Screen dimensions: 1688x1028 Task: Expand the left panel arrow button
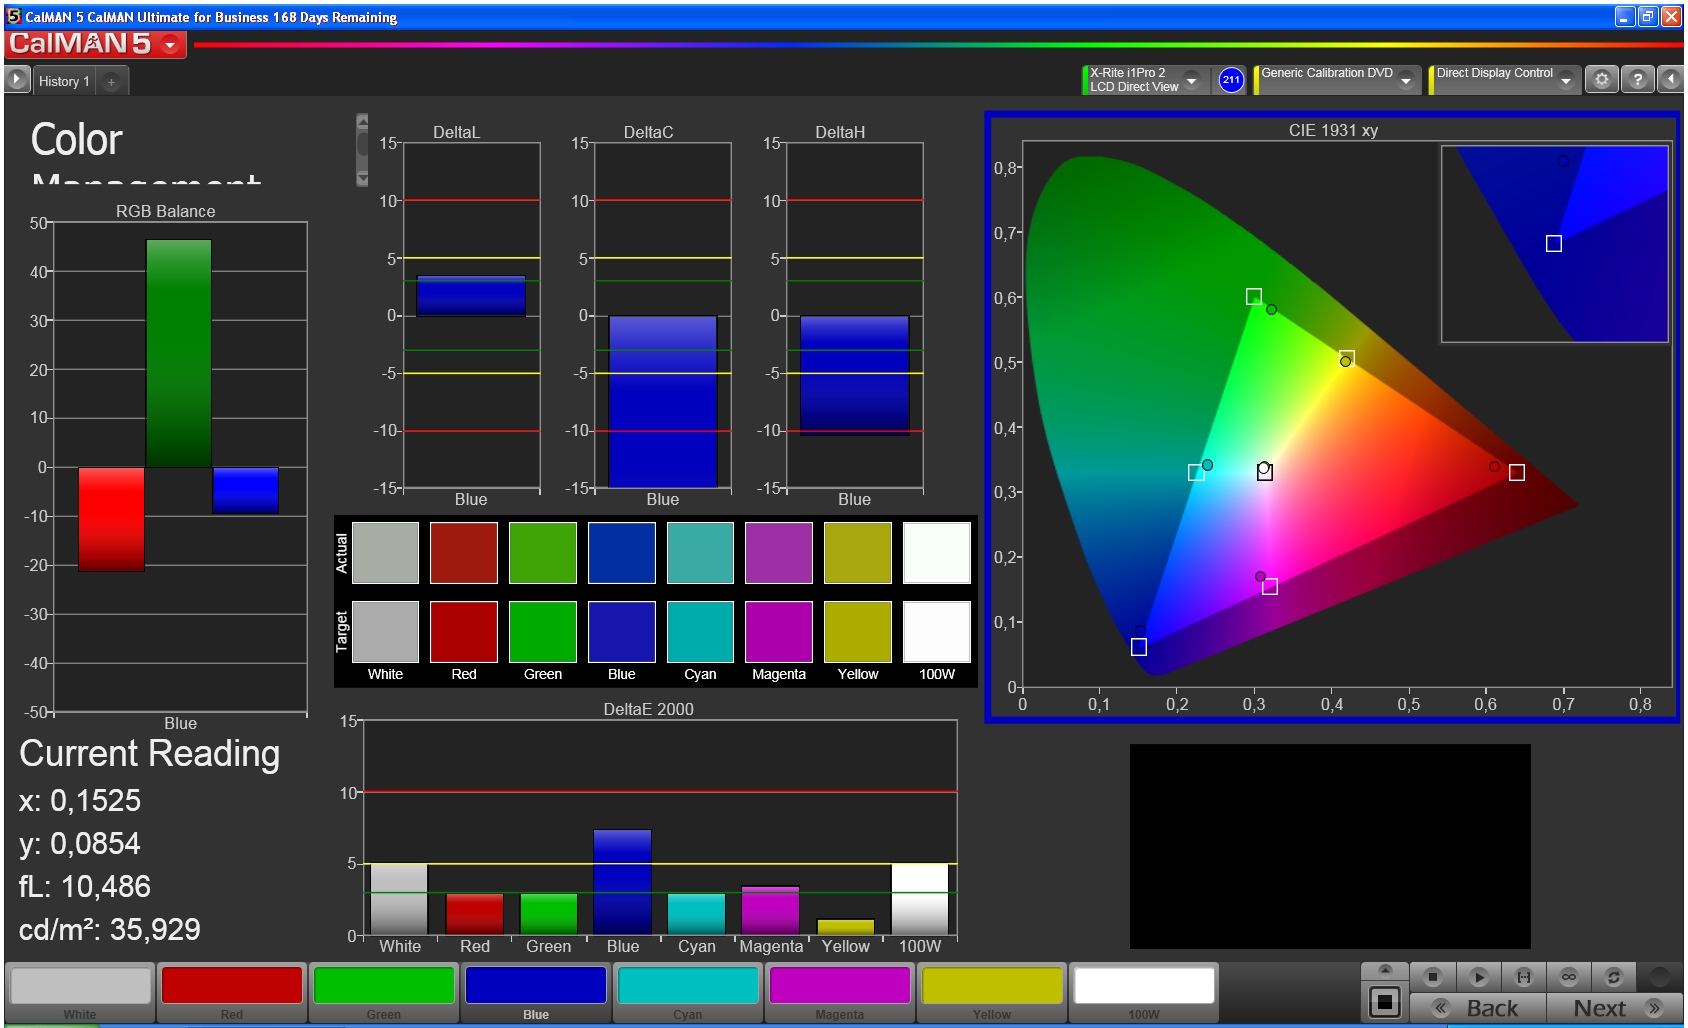point(17,80)
